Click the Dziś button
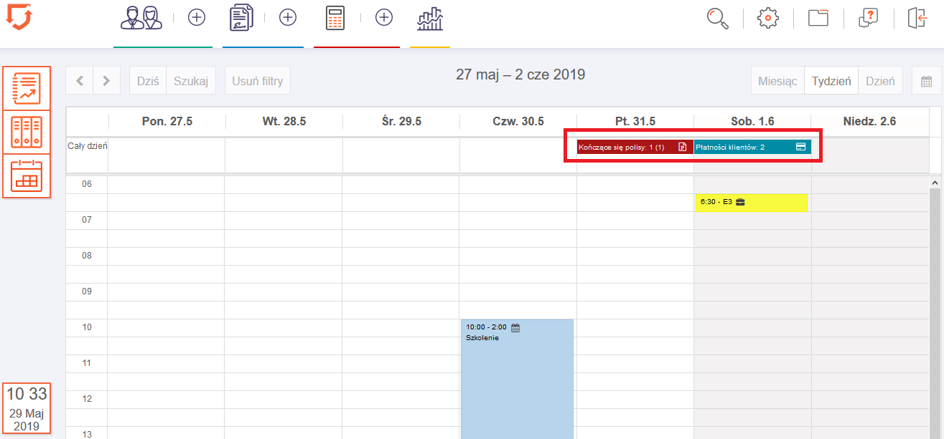 click(148, 81)
